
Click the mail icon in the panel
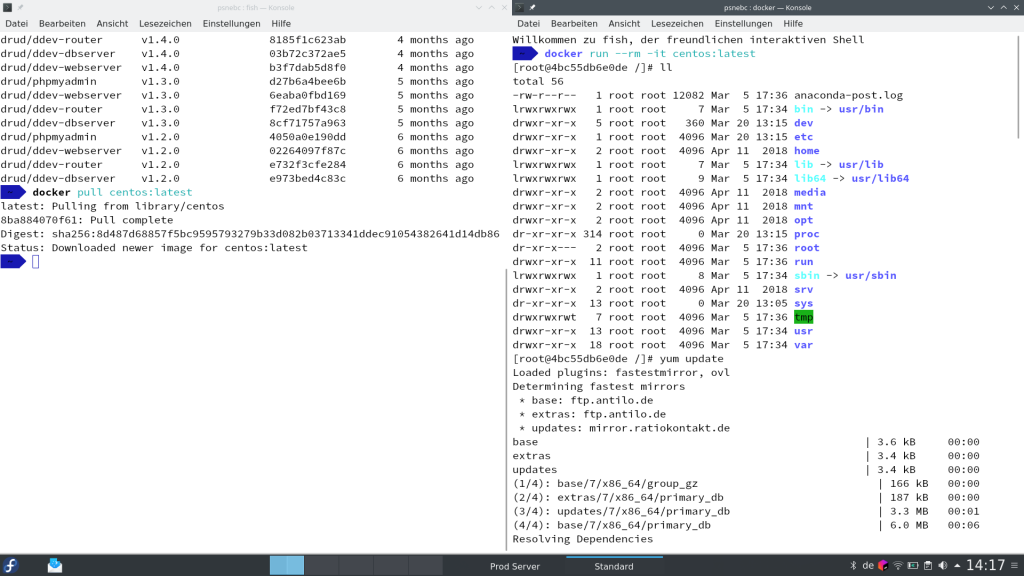pos(54,566)
